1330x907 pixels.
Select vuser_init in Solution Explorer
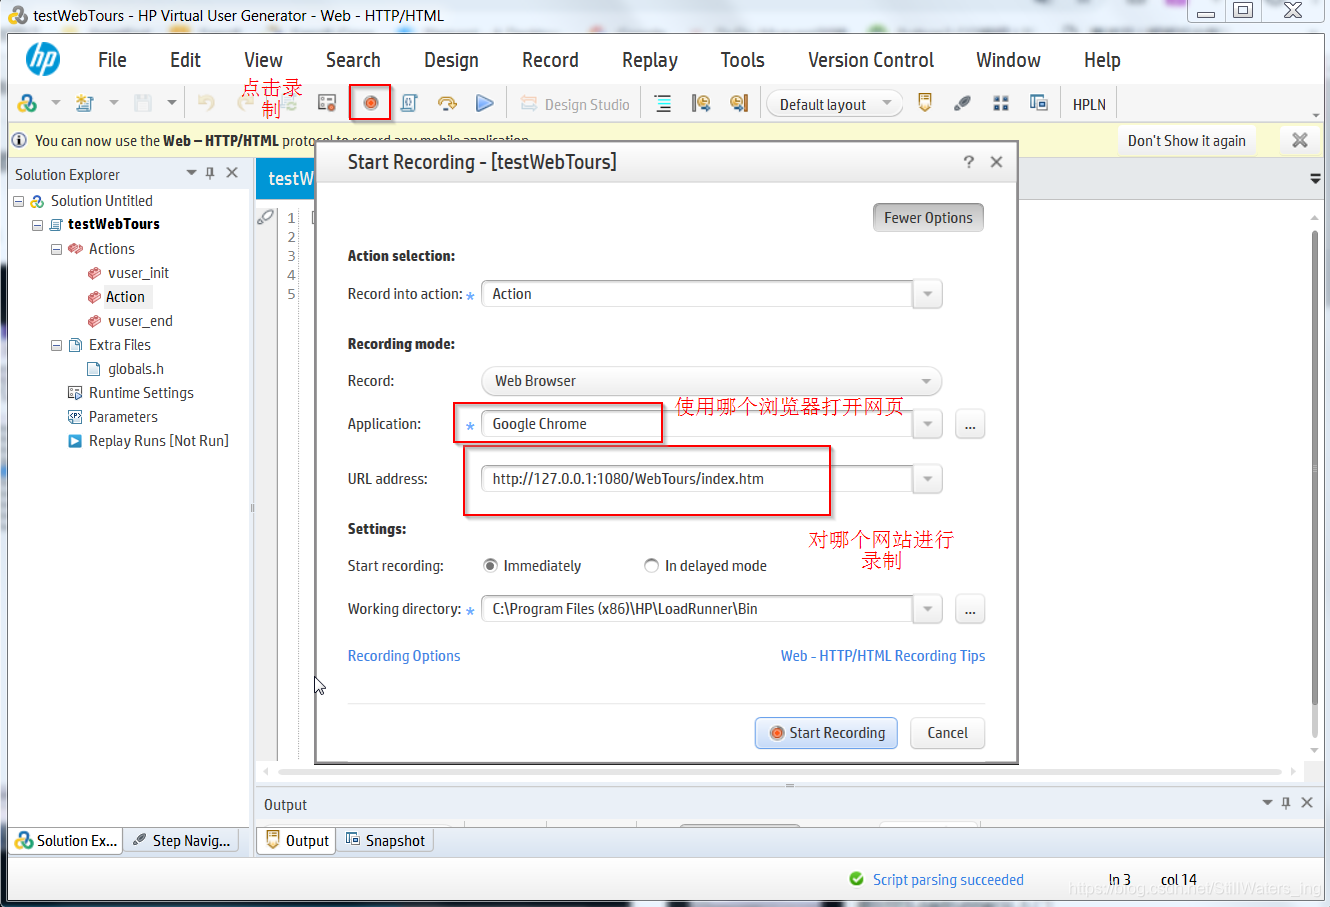coord(138,273)
